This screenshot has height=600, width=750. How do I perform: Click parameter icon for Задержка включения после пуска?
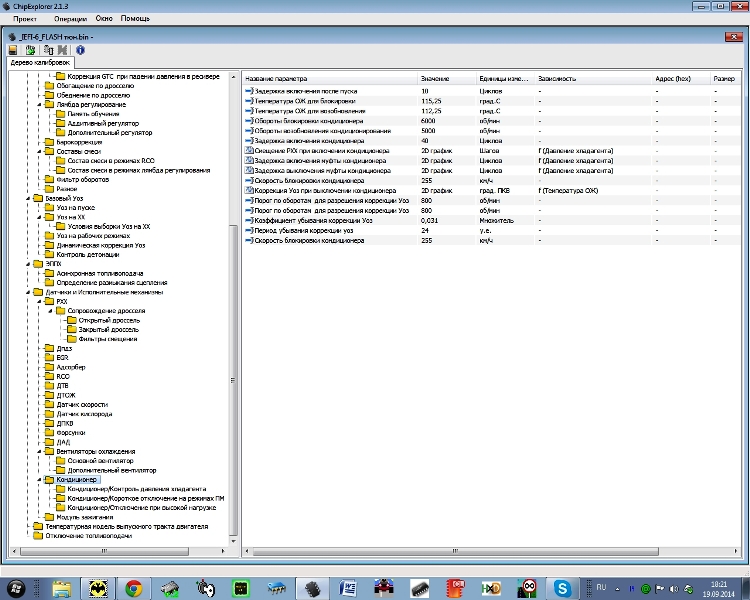[x=250, y=91]
